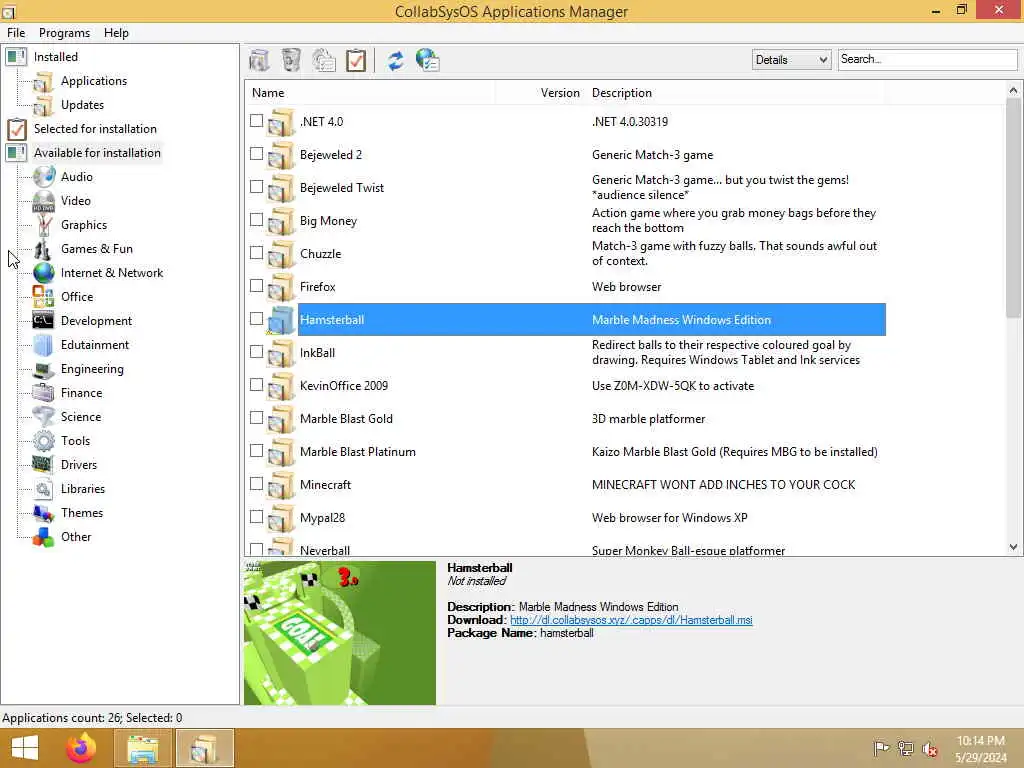The height and width of the screenshot is (768, 1024).
Task: Open the Science funnel icon
Action: (44, 417)
